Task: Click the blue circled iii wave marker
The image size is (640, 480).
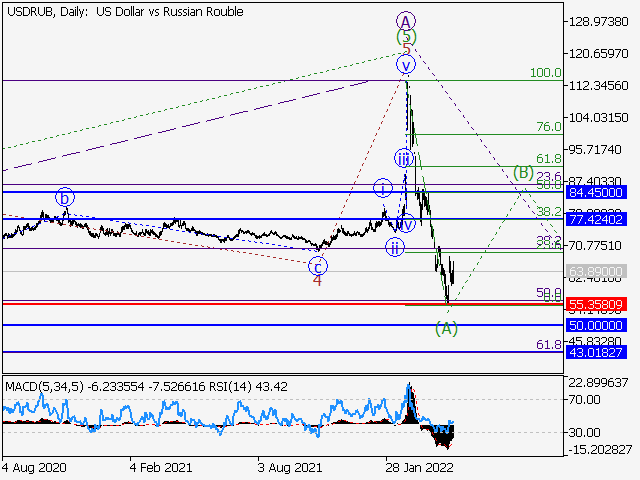Action: [x=404, y=158]
